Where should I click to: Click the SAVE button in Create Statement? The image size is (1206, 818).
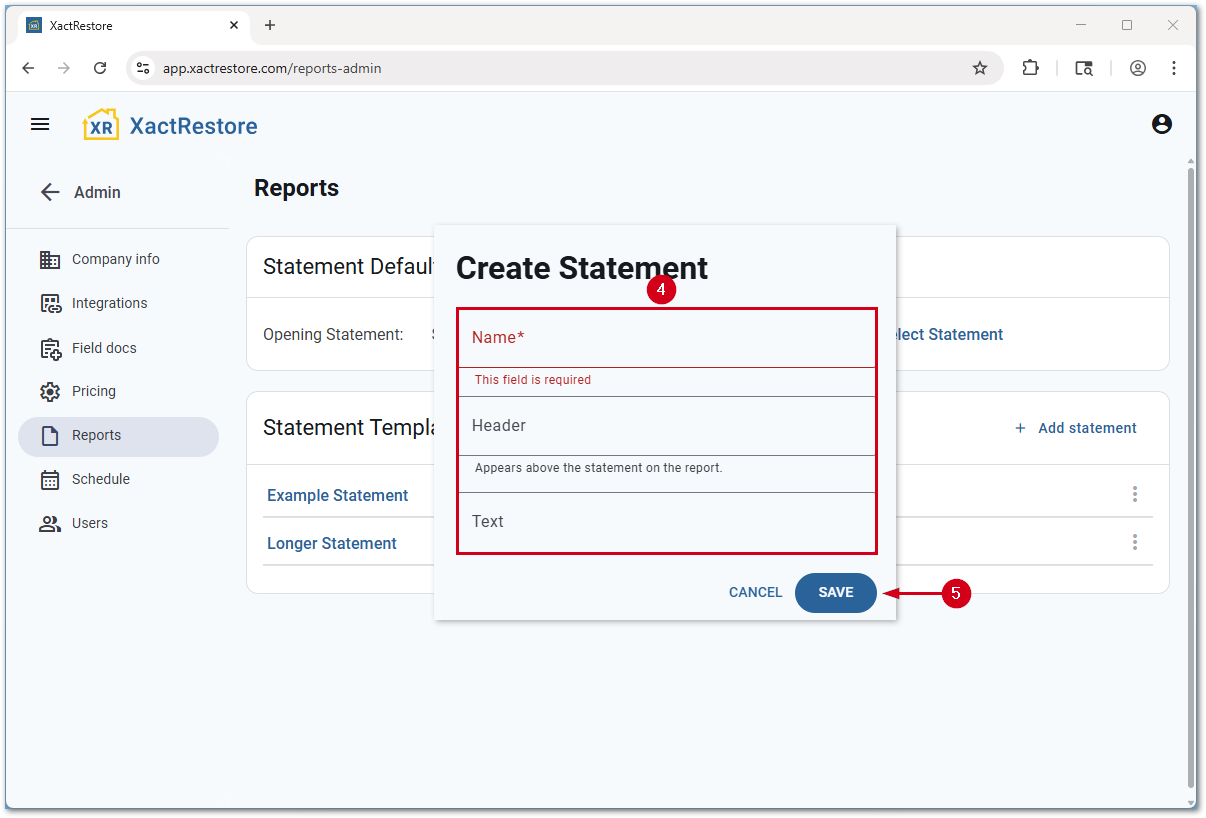836,592
